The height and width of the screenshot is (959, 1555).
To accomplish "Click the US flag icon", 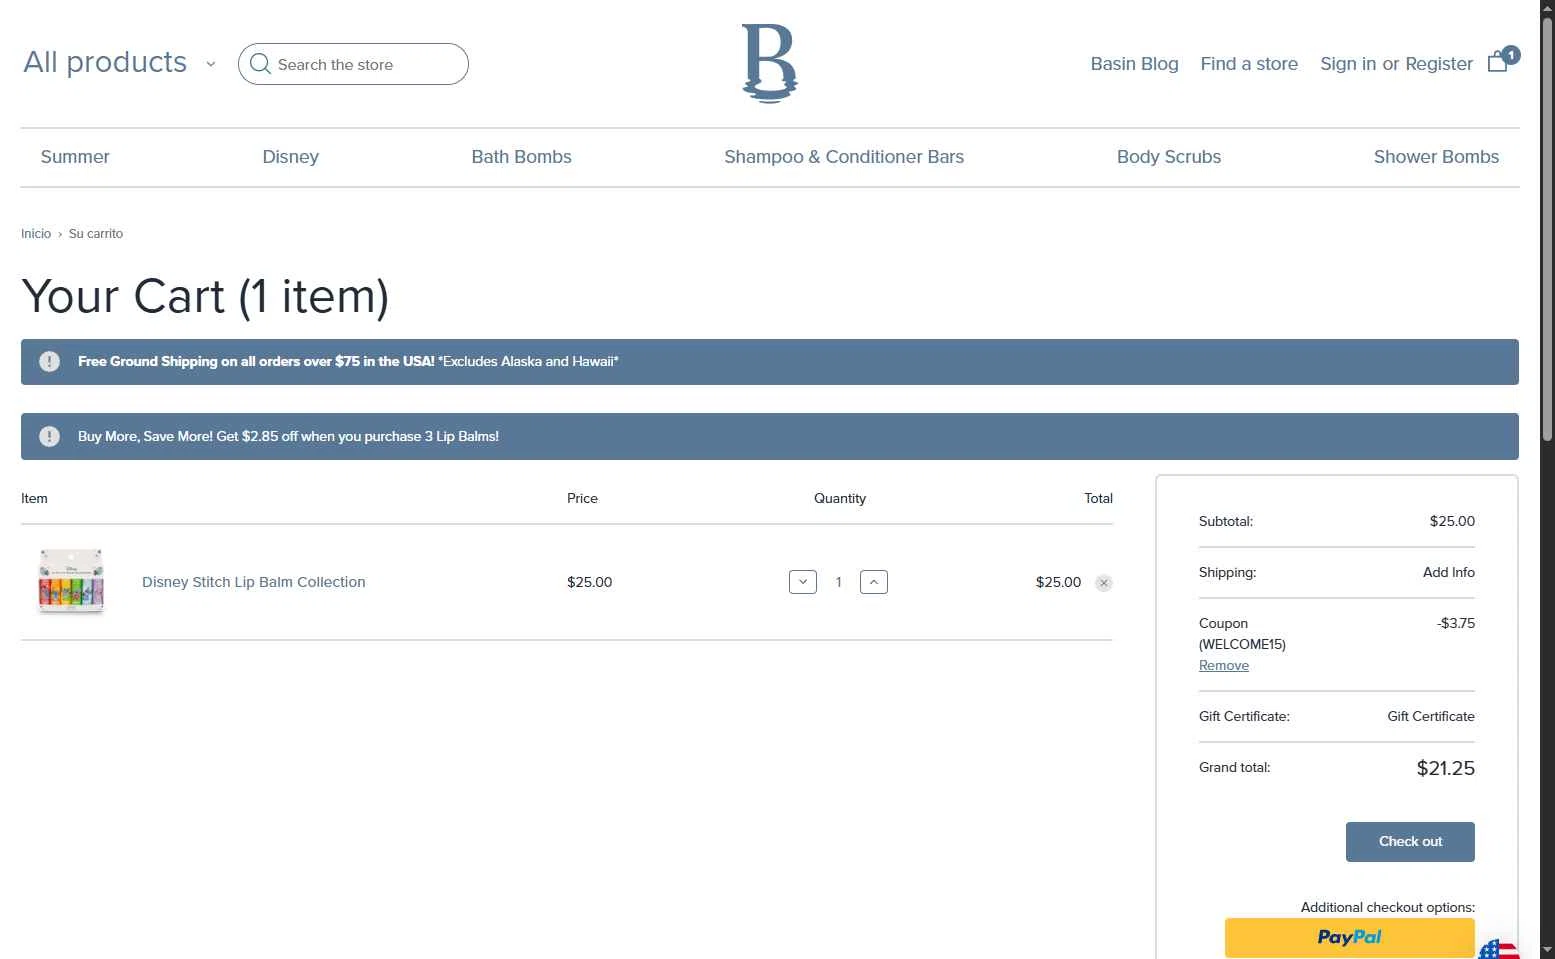I will (x=1499, y=949).
